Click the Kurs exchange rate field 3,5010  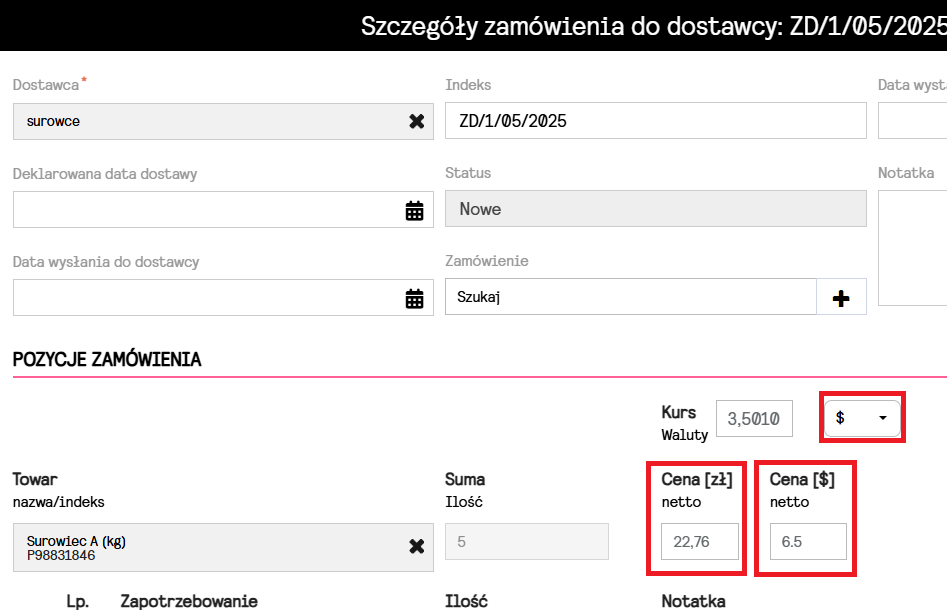click(754, 419)
